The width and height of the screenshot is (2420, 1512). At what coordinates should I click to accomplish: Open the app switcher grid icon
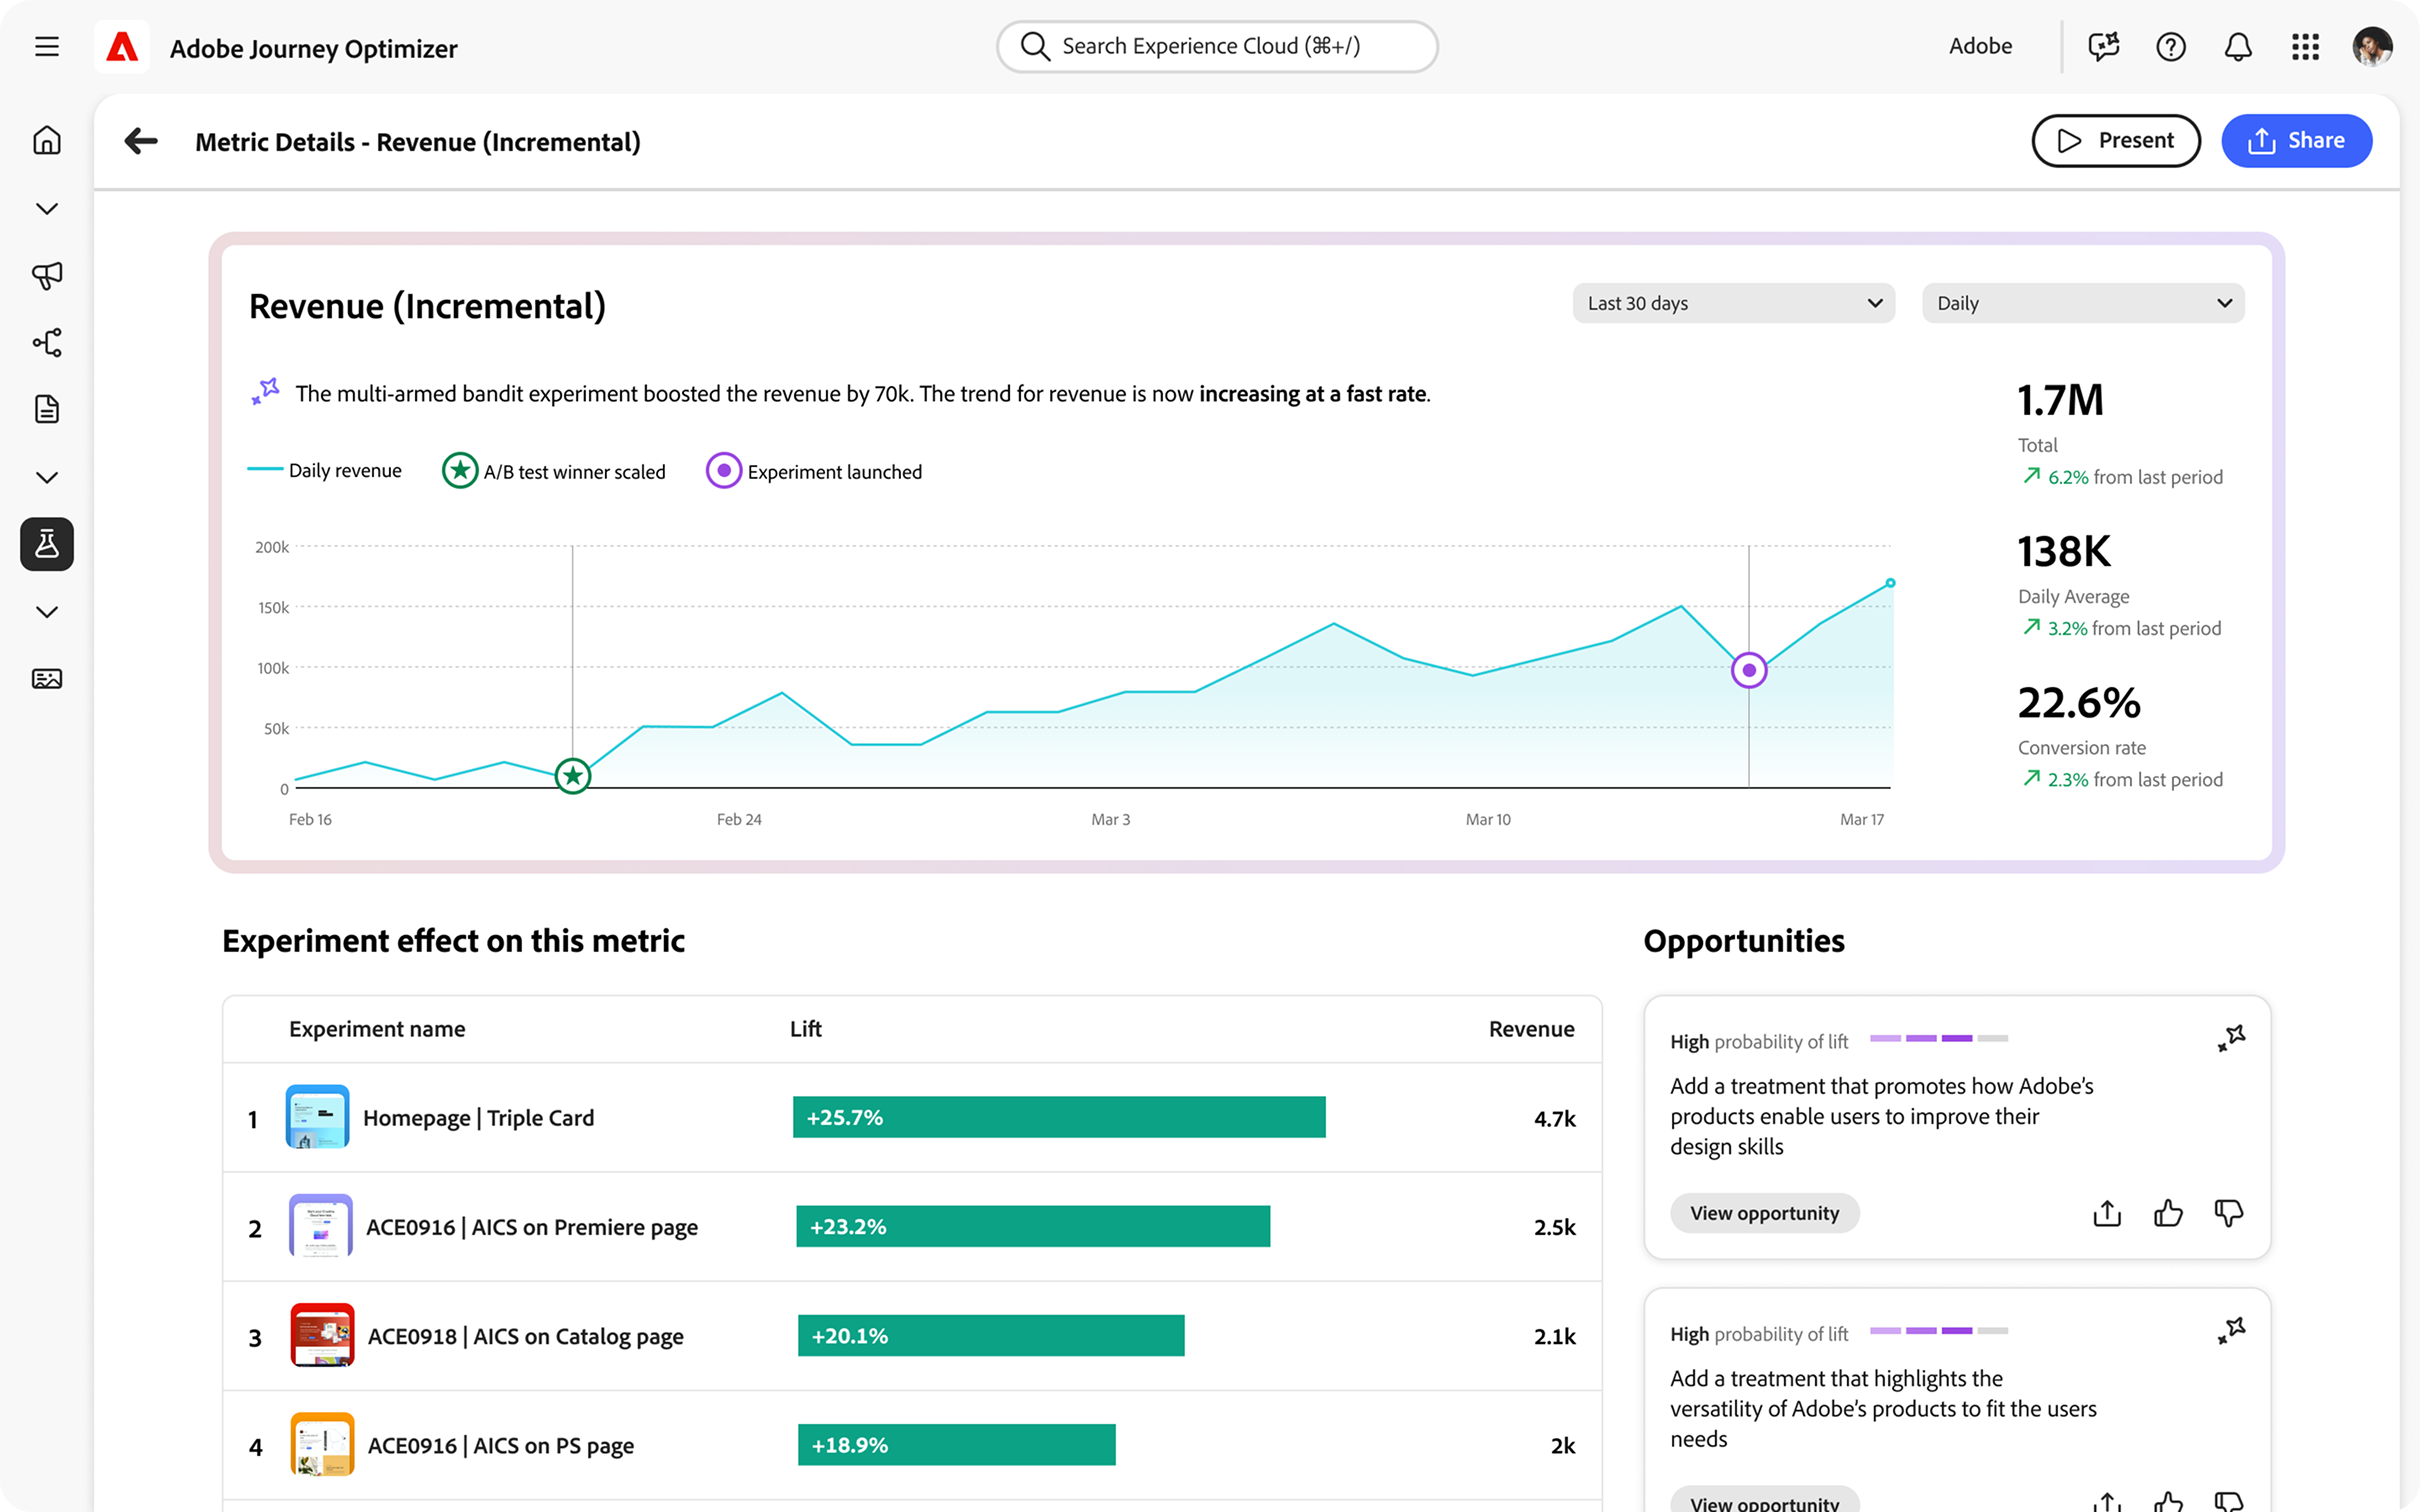(x=2305, y=46)
